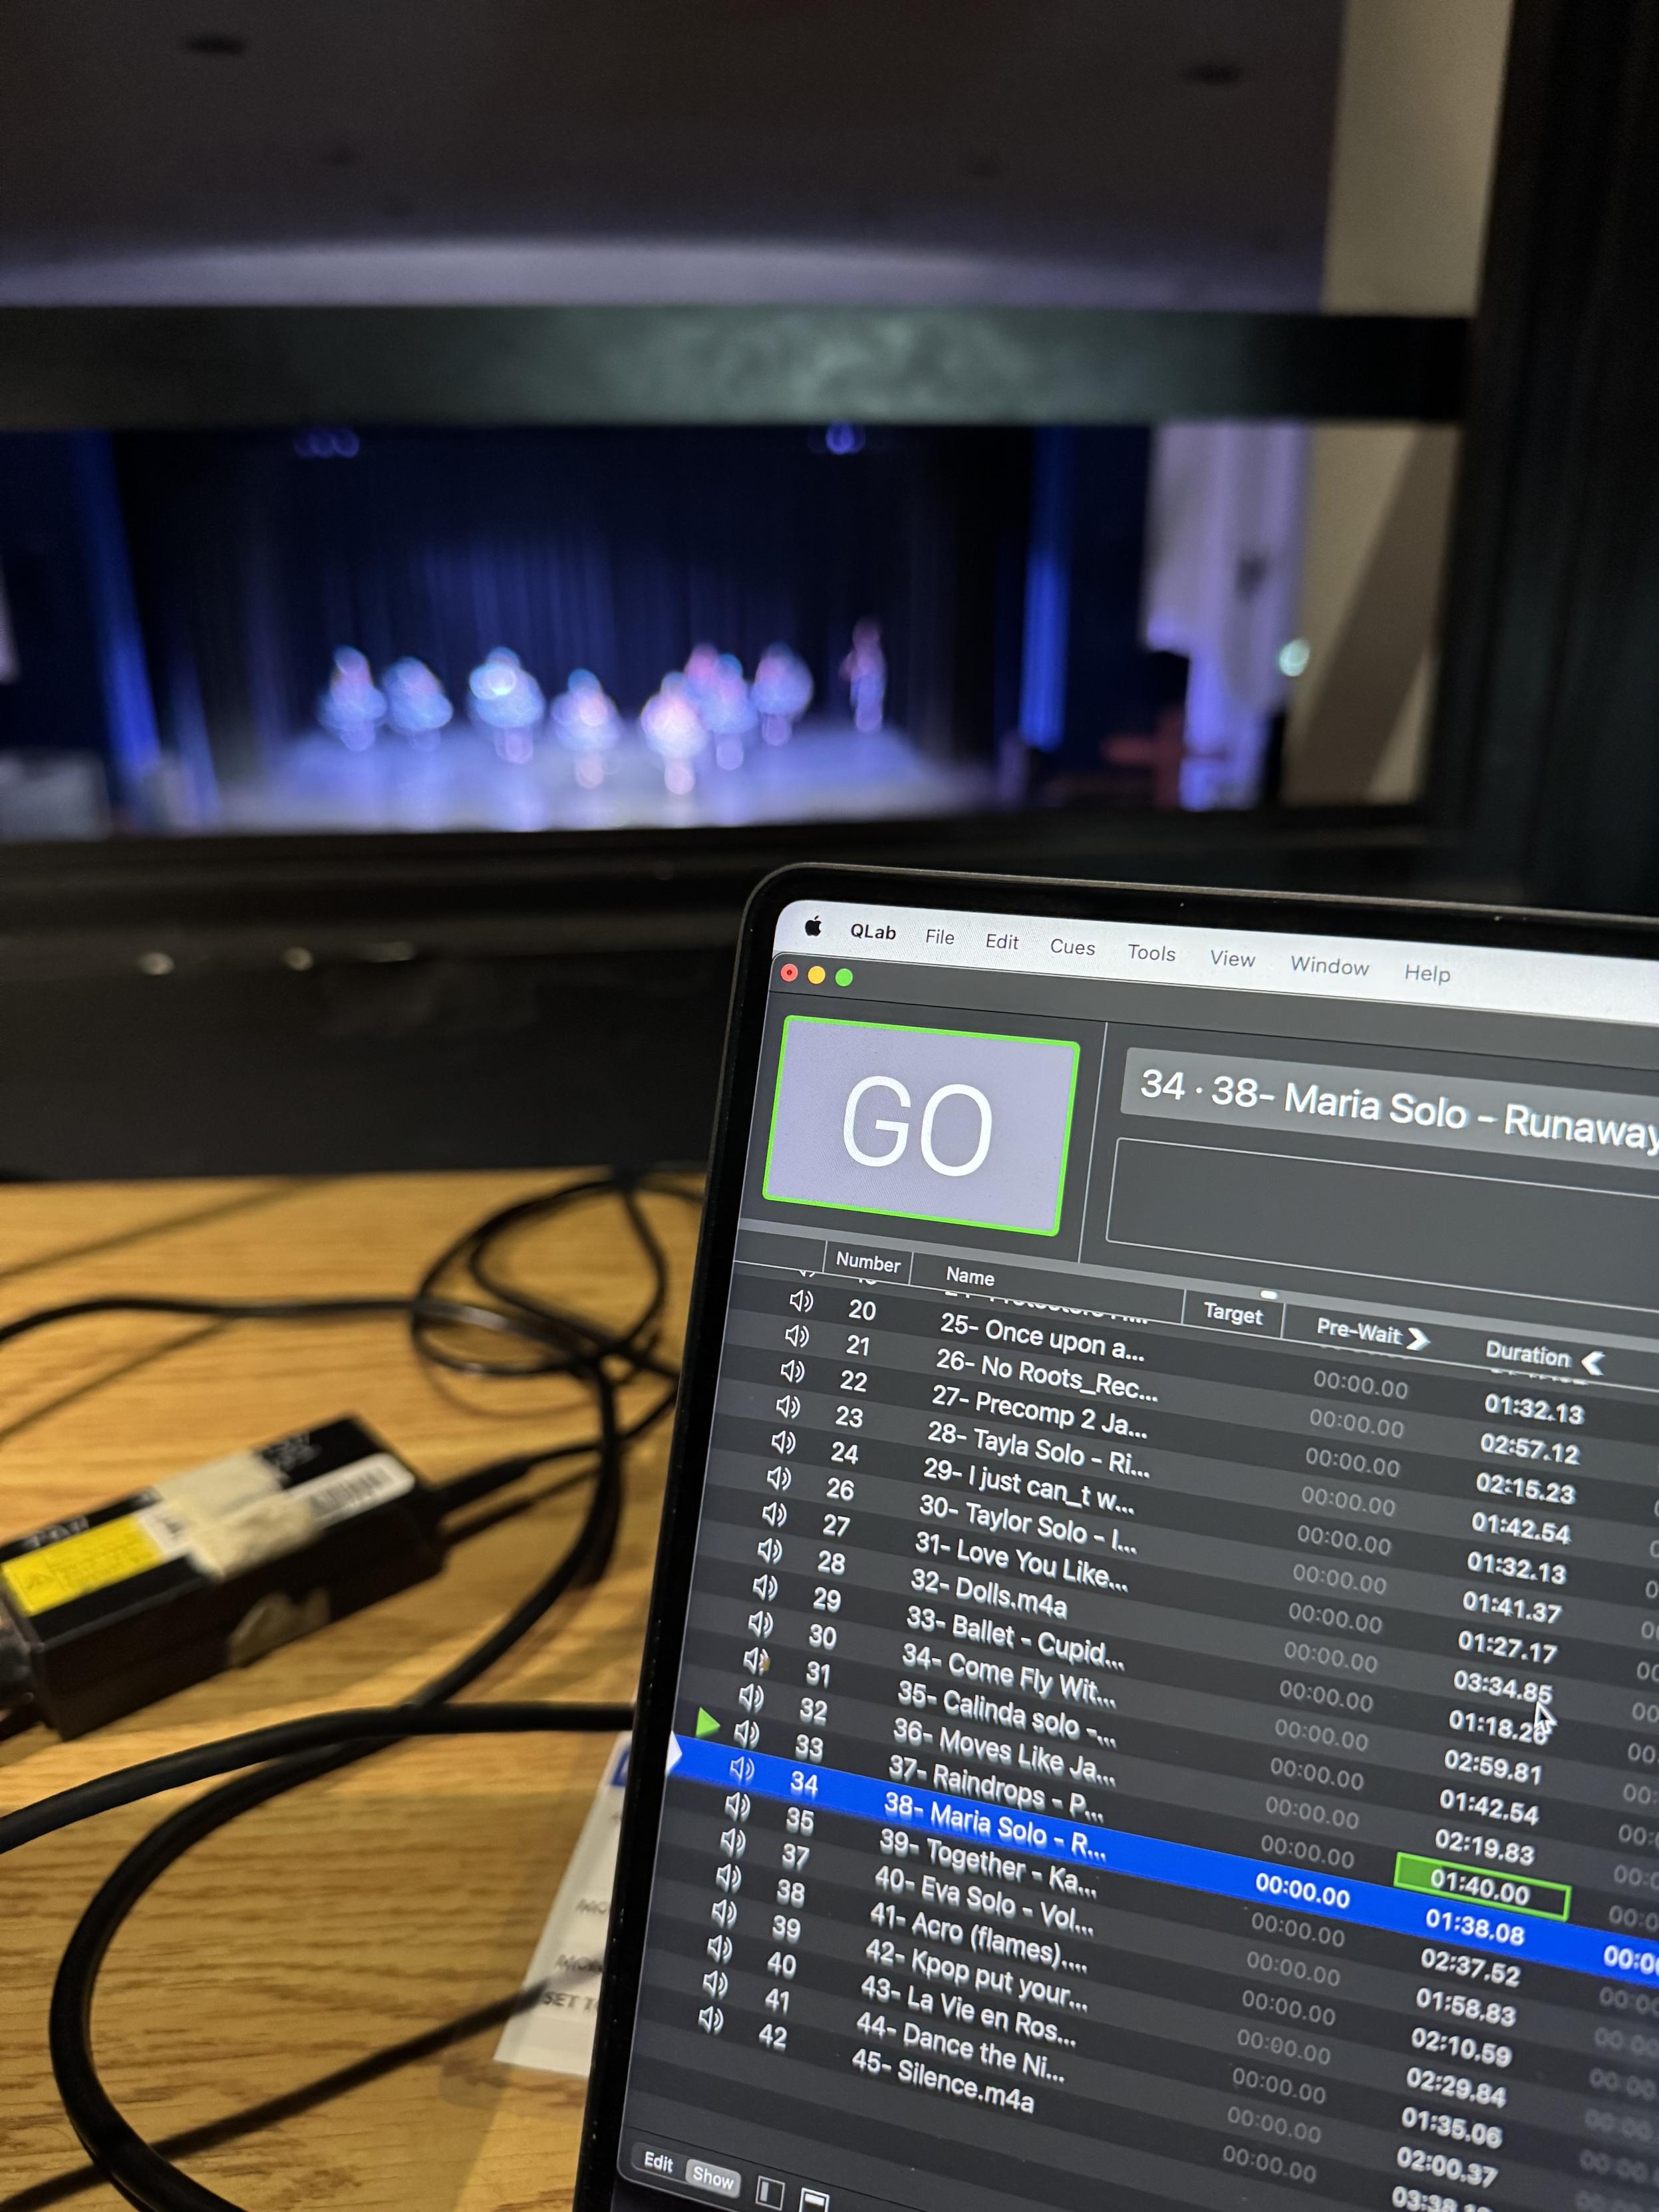This screenshot has height=2212, width=1659.
Task: Click the audio speaker icon of cue 20
Action: 801,1301
